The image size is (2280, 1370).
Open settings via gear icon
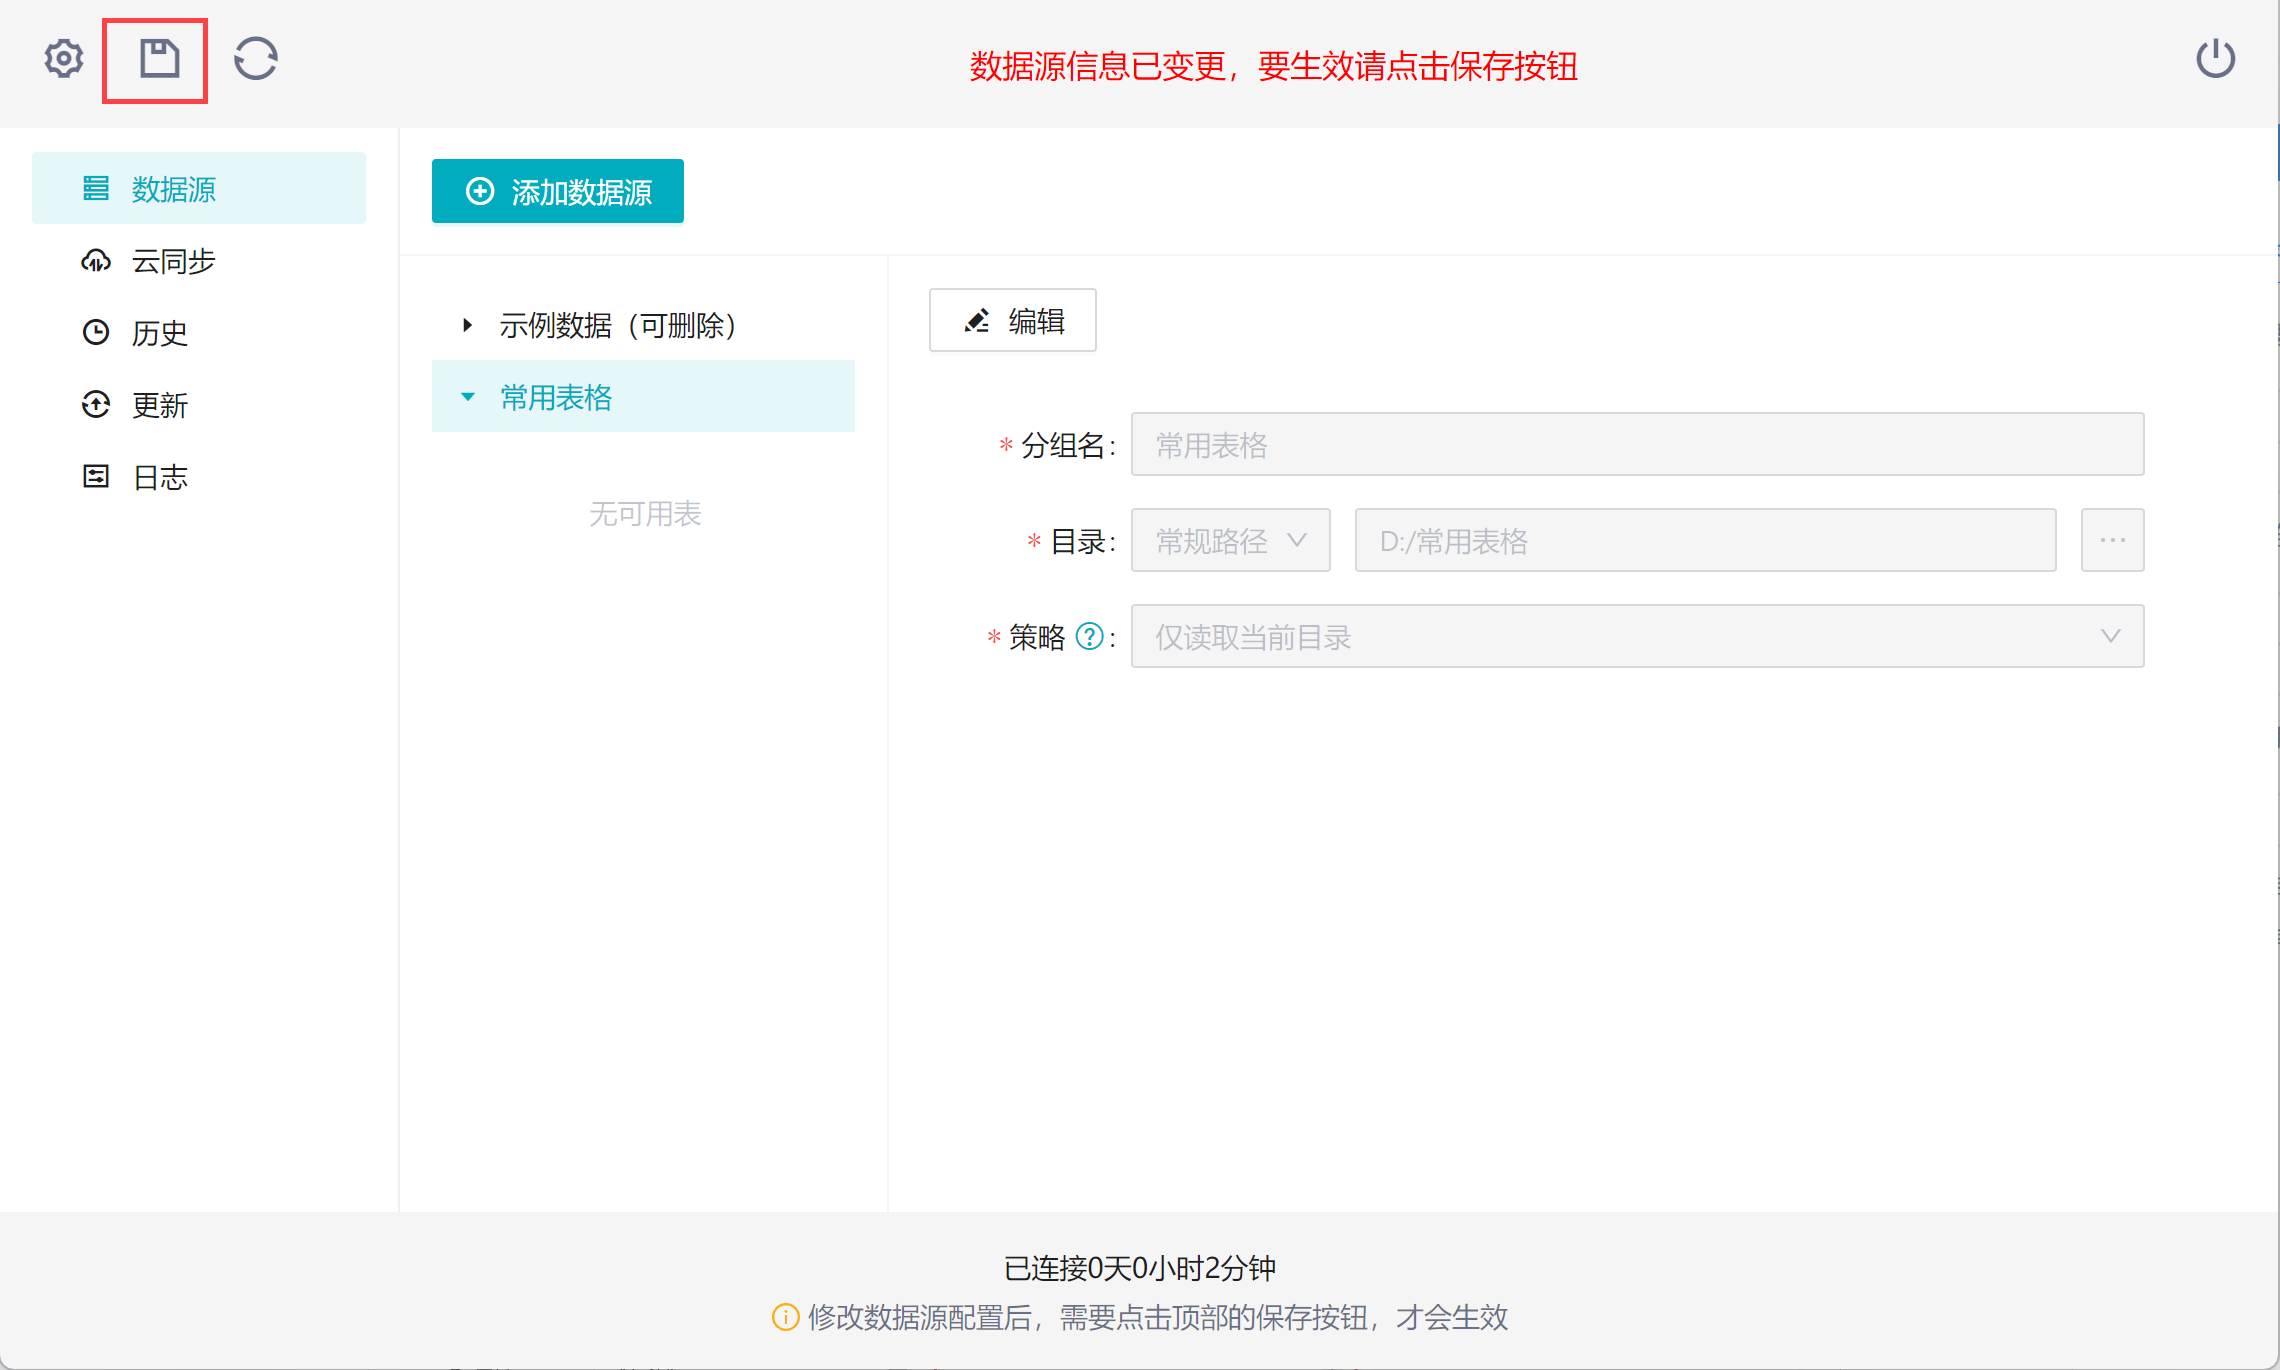[x=63, y=59]
